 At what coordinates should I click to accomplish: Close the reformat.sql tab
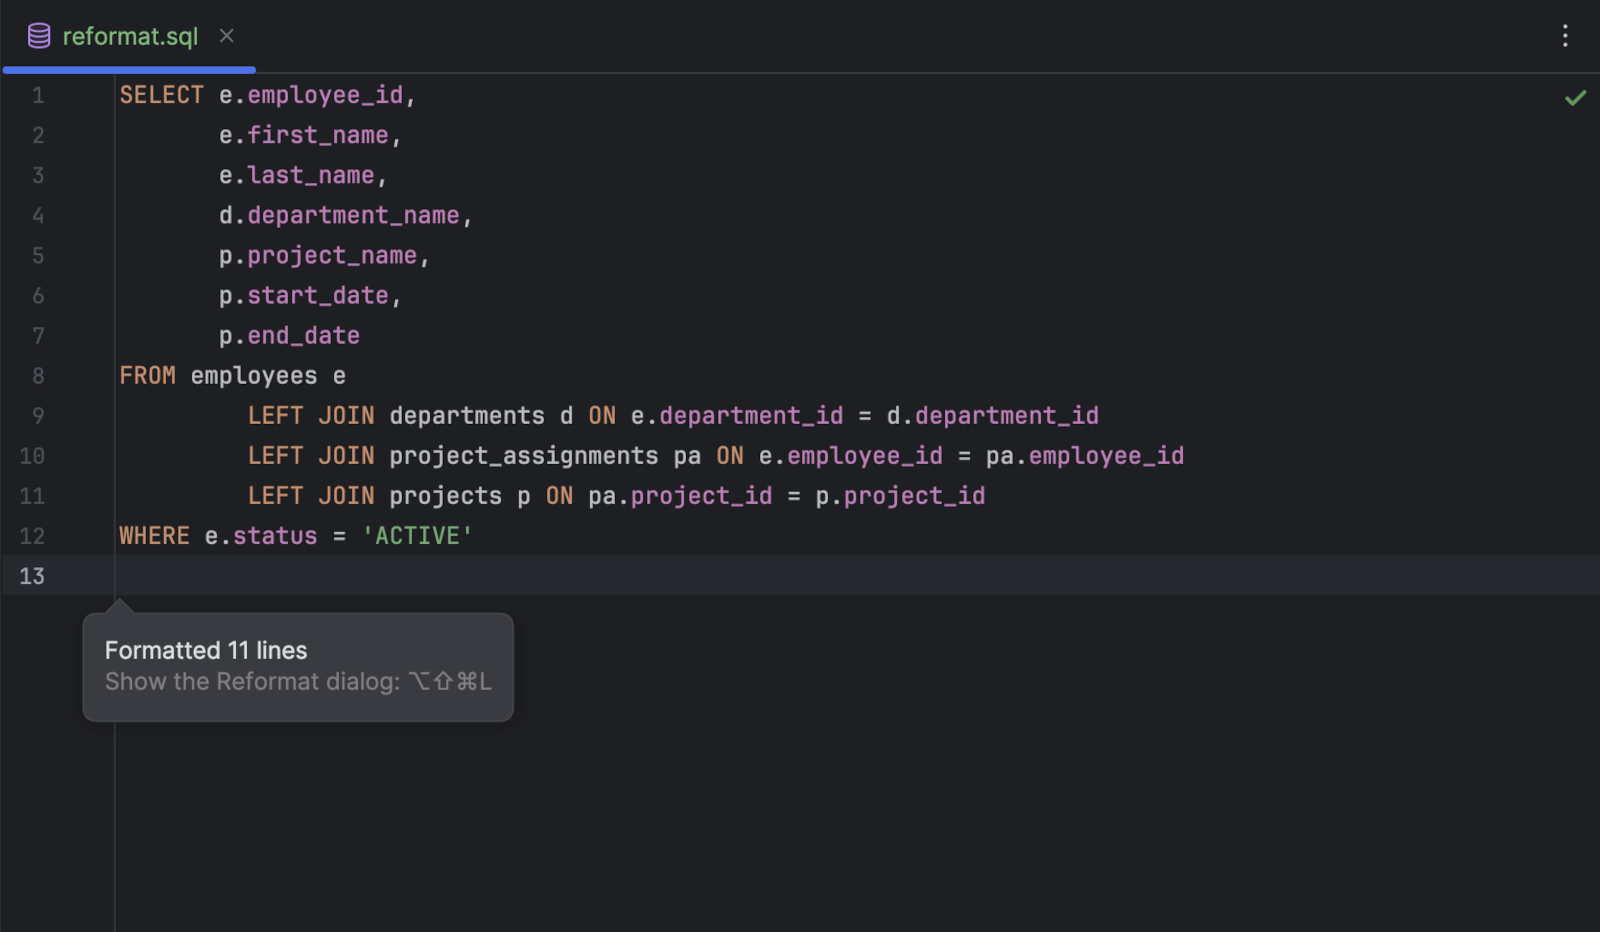point(227,36)
